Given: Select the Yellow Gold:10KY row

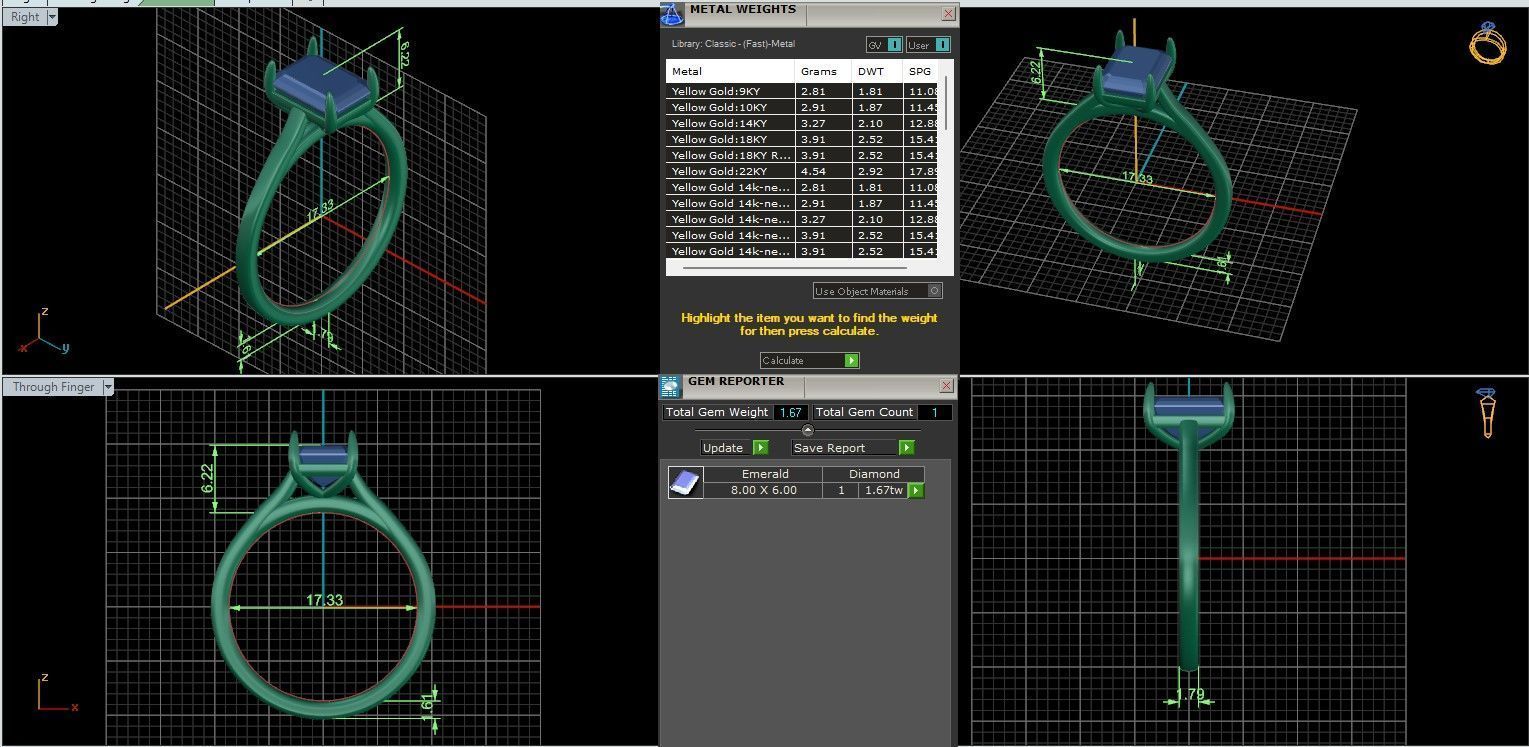Looking at the screenshot, I should coord(804,107).
